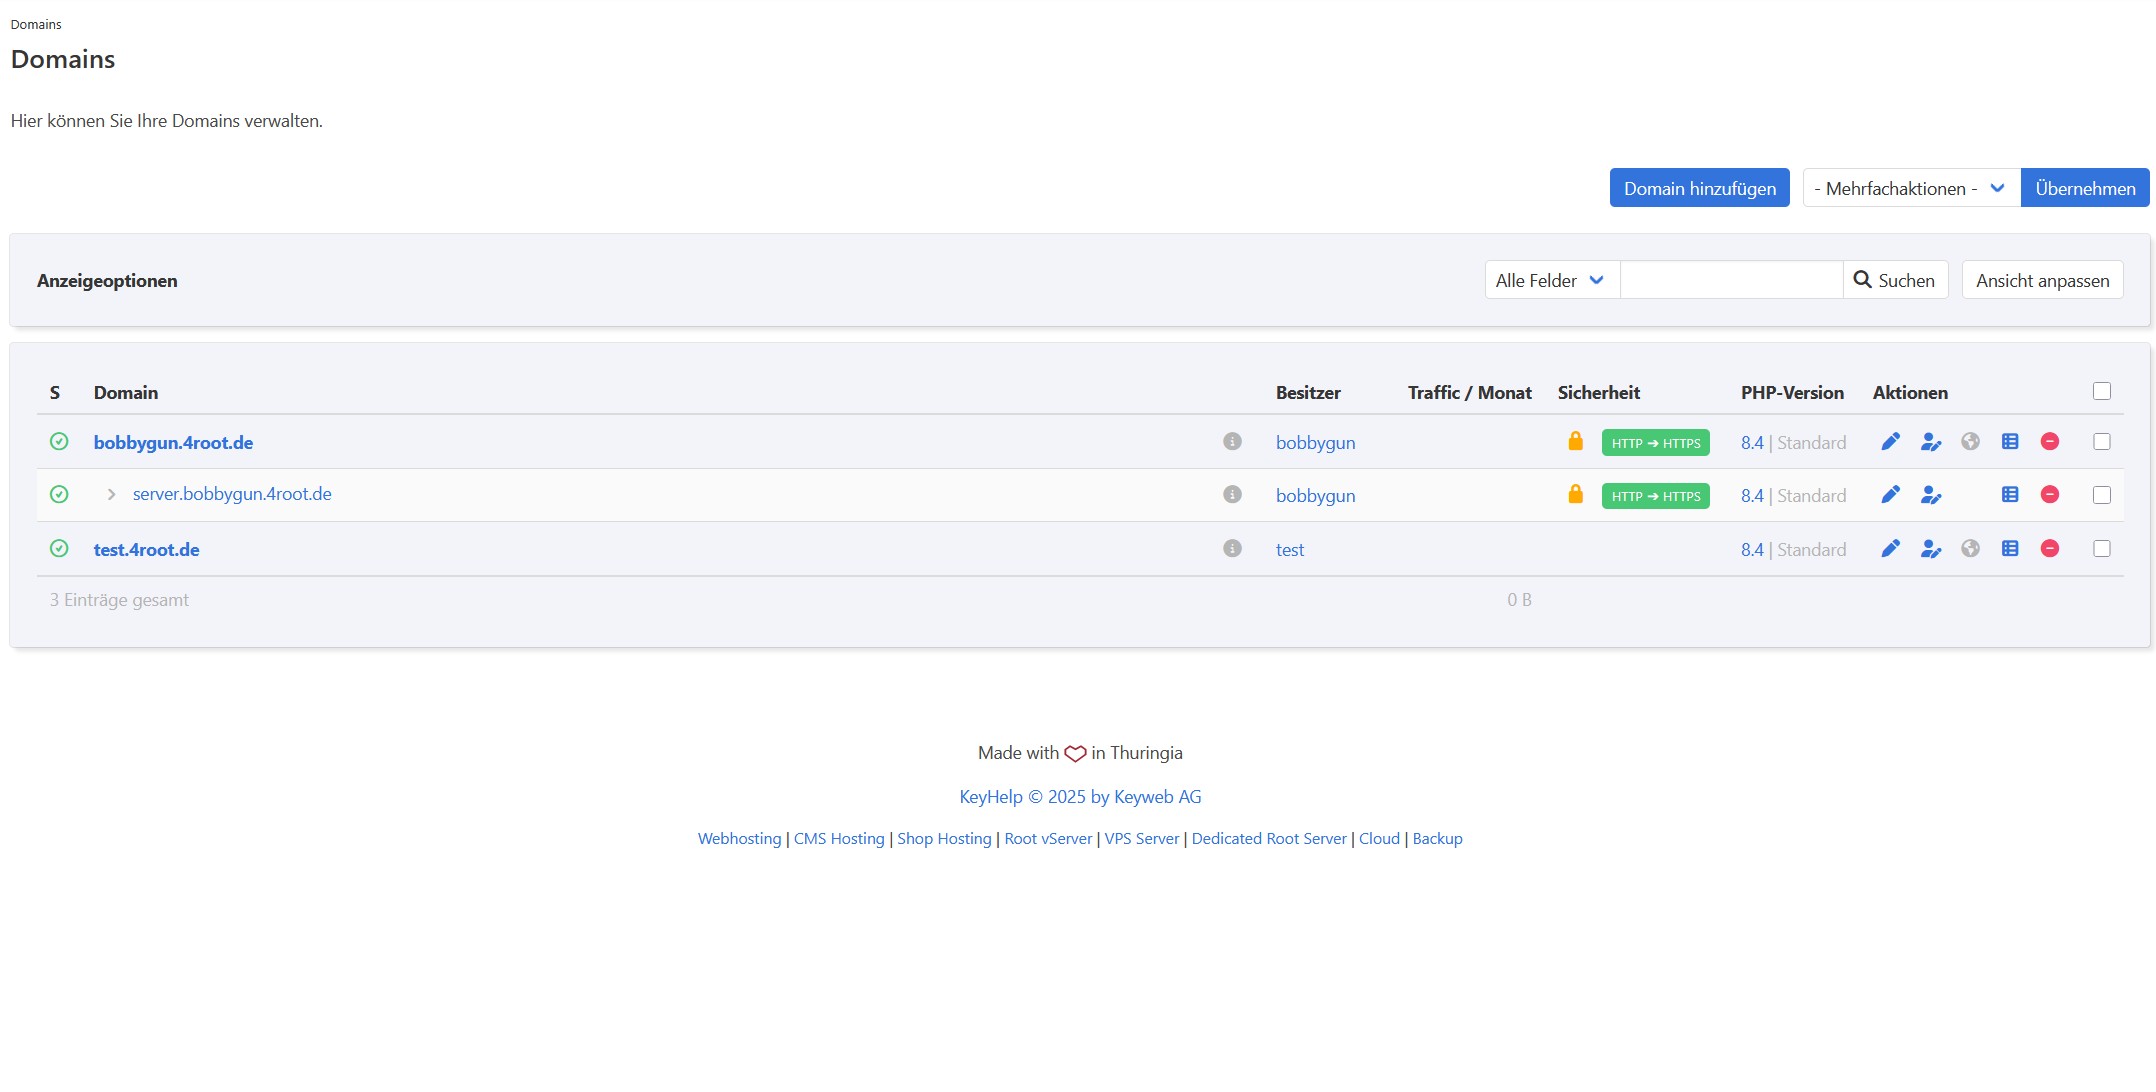The width and height of the screenshot is (2156, 1092).
Task: Click the green status icon for test.4root.de
Action: (x=59, y=549)
